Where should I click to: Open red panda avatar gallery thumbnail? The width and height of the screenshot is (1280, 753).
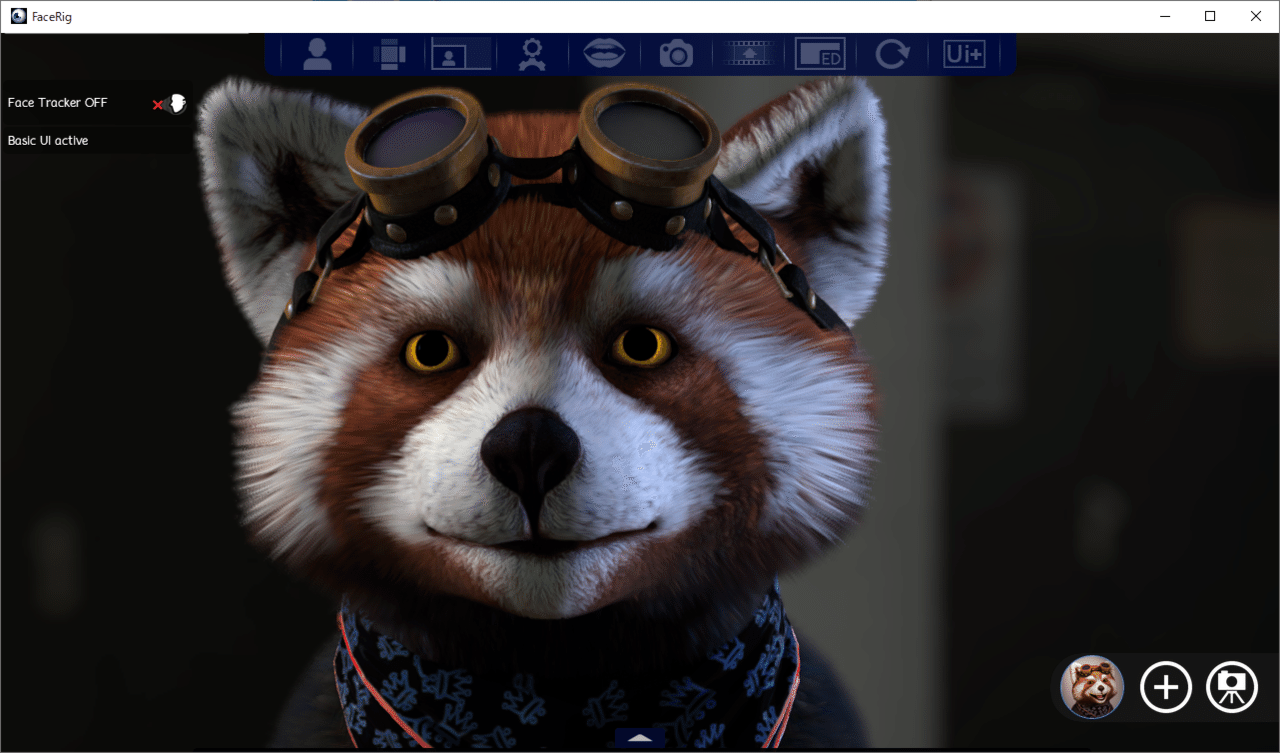point(1092,687)
